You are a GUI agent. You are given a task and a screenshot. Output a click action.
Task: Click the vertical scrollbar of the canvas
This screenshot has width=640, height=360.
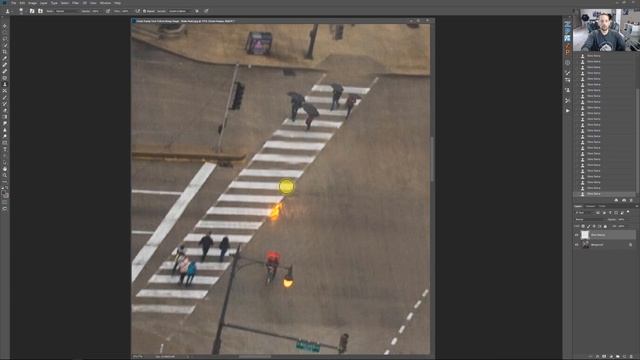pyautogui.click(x=432, y=159)
